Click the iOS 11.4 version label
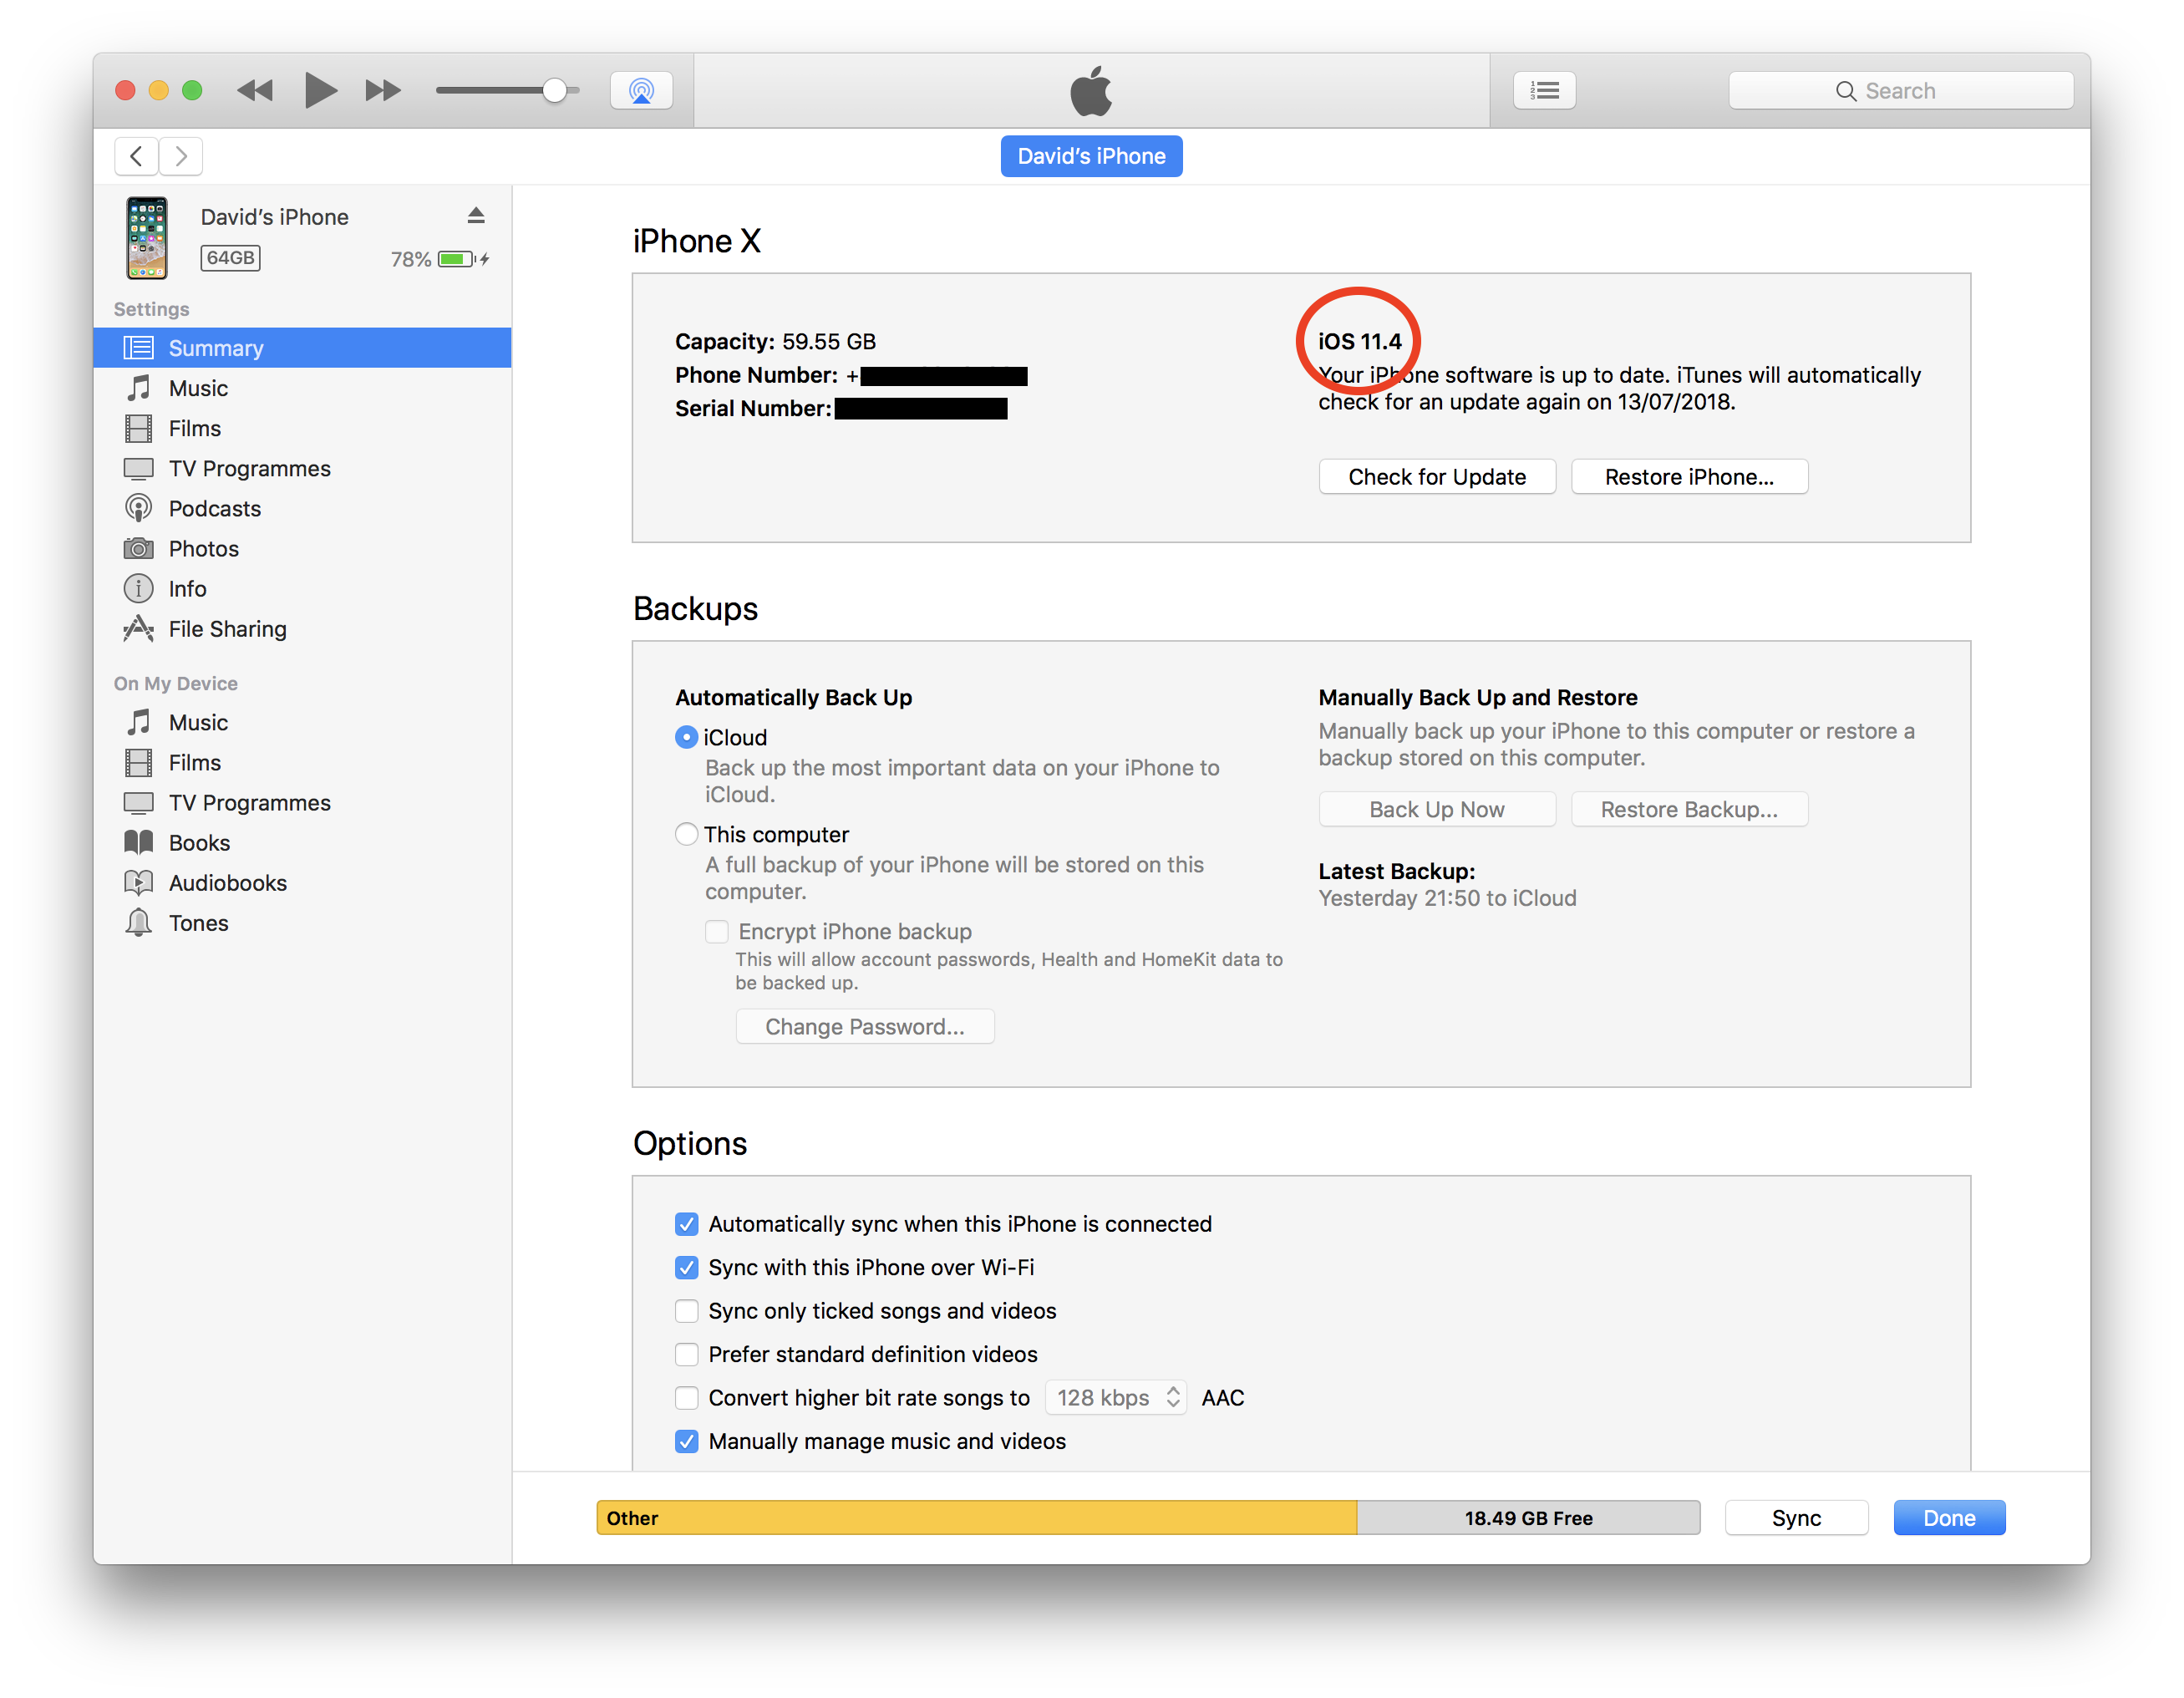This screenshot has width=2184, height=1698. 1359,341
